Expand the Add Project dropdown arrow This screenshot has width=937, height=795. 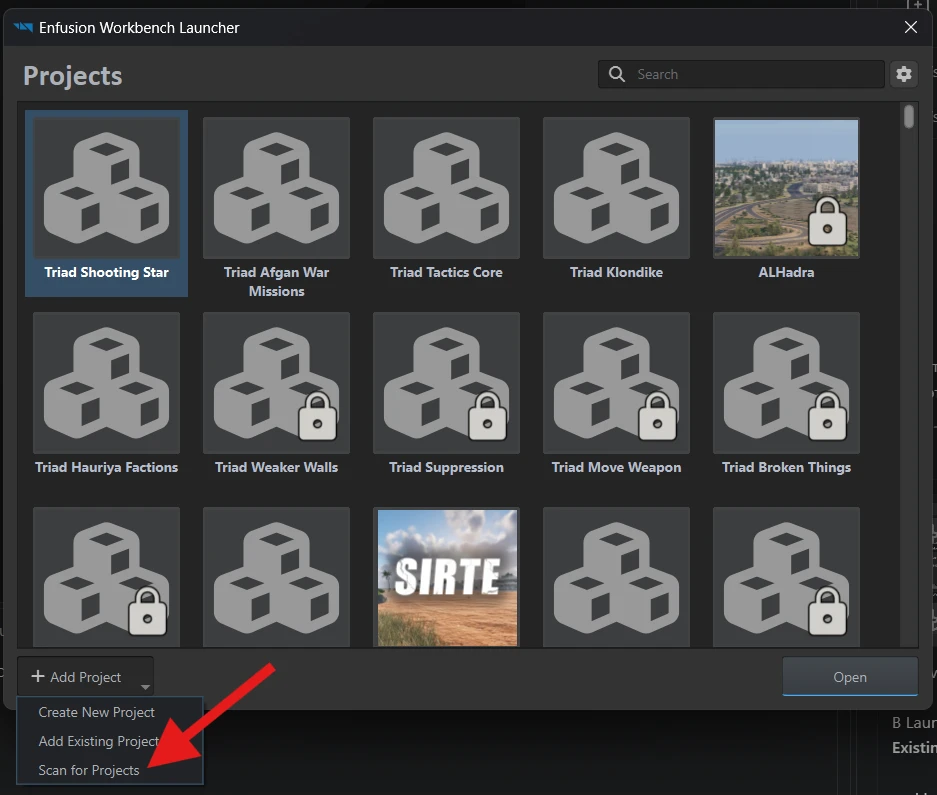tap(145, 687)
